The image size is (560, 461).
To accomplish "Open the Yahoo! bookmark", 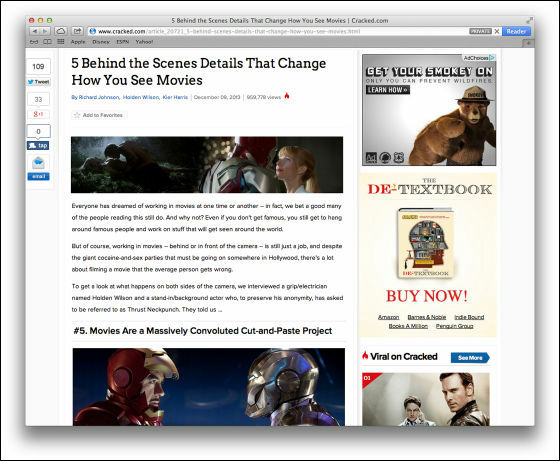I will click(x=144, y=42).
